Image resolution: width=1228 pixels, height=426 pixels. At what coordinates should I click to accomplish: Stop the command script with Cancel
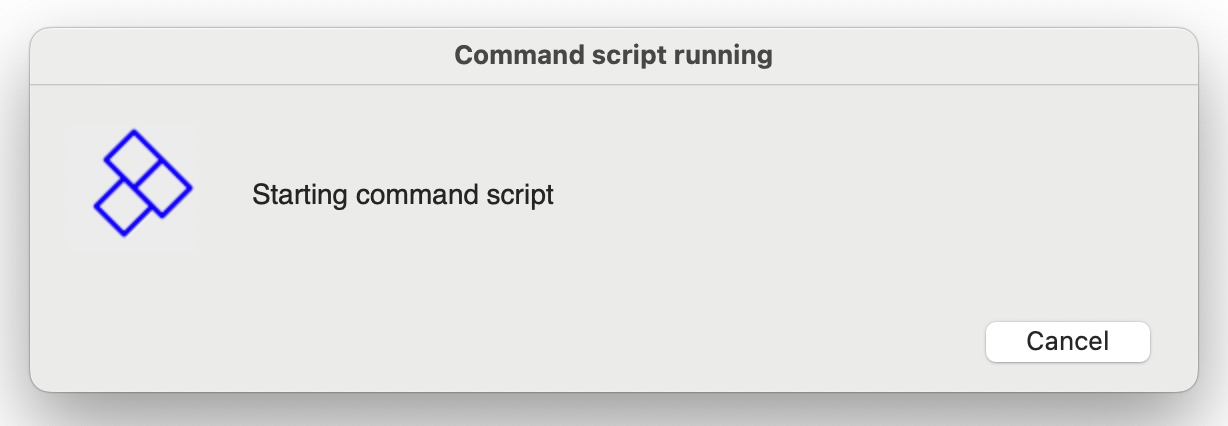point(1068,341)
